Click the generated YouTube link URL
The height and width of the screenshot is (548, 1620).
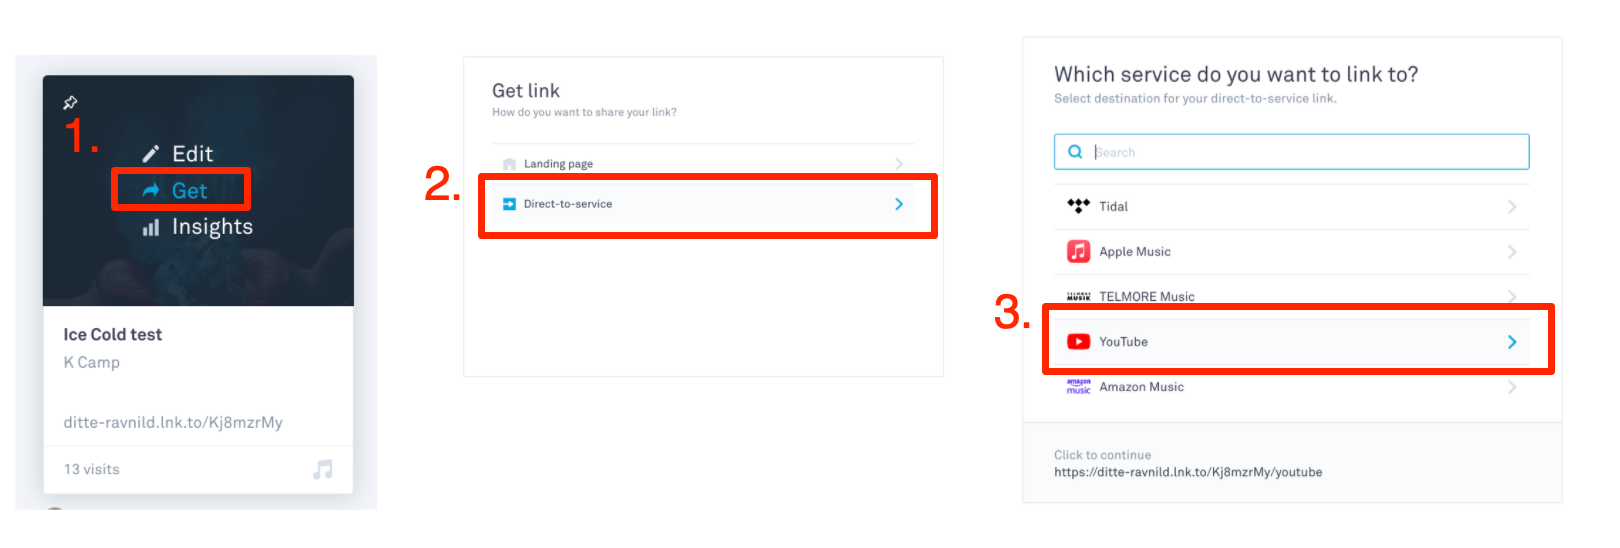(x=1187, y=472)
